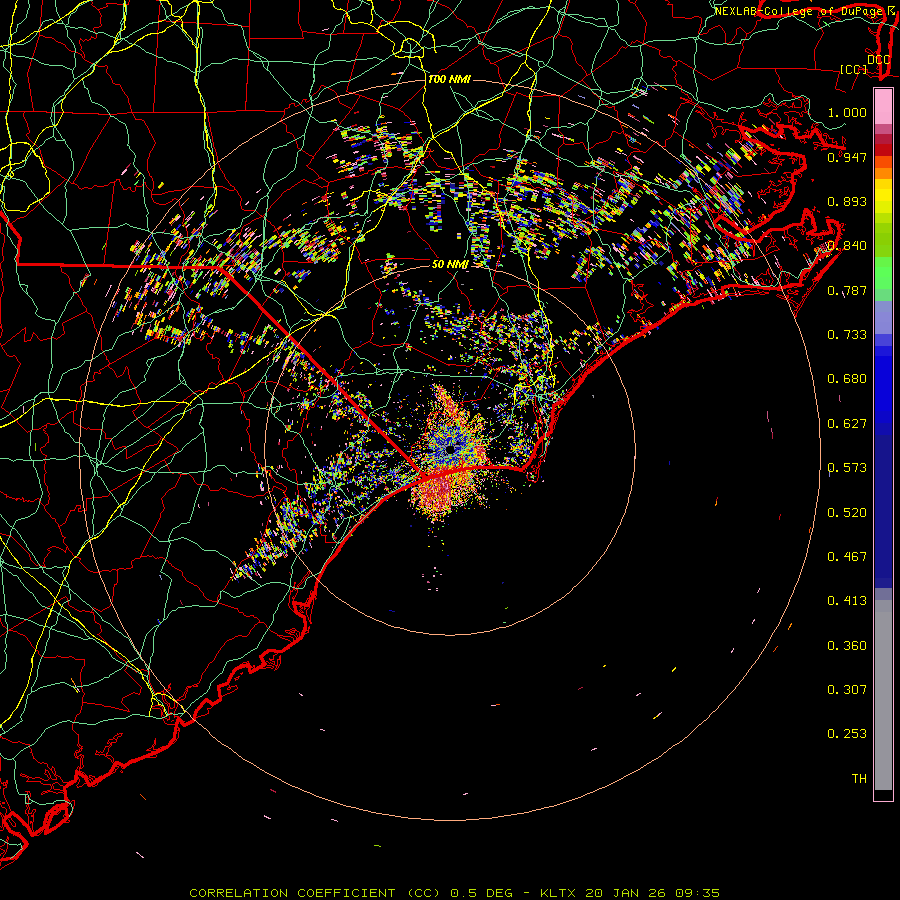This screenshot has width=900, height=900.
Task: Select the 0.307 scale value
Action: pos(847,689)
